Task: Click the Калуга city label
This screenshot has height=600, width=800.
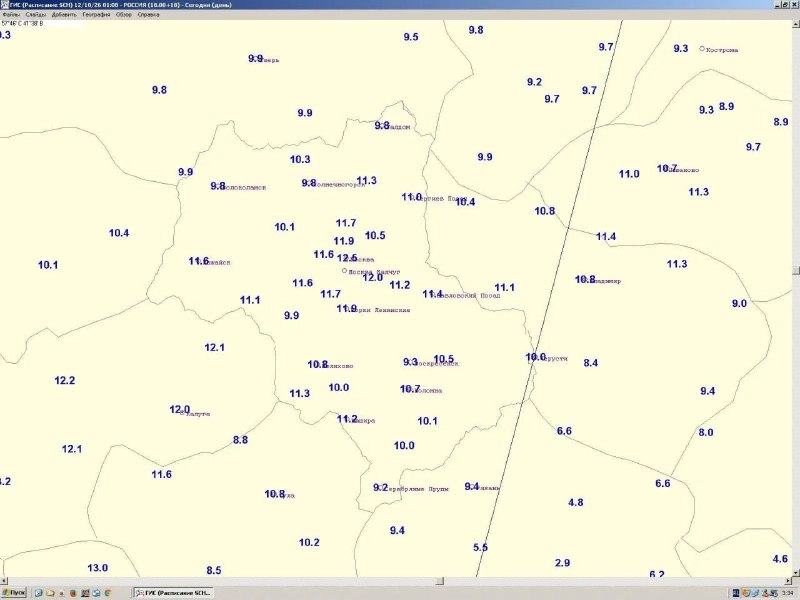Action: click(196, 414)
